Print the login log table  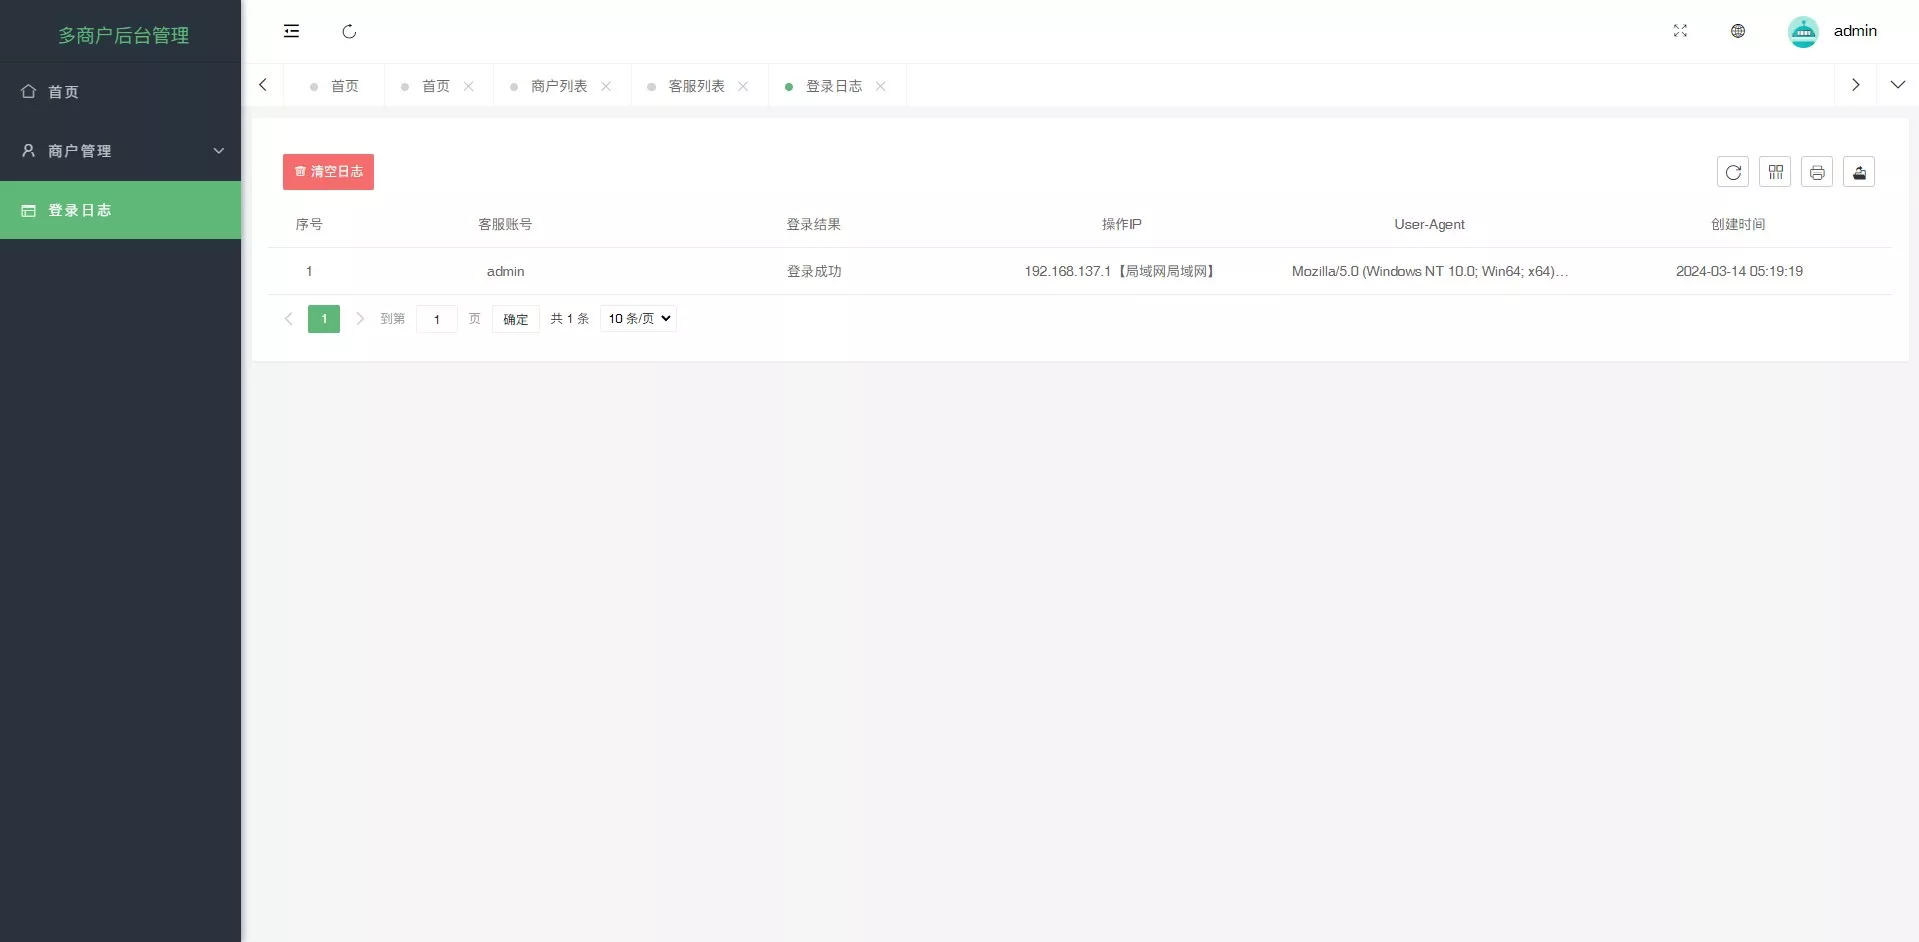point(1817,171)
